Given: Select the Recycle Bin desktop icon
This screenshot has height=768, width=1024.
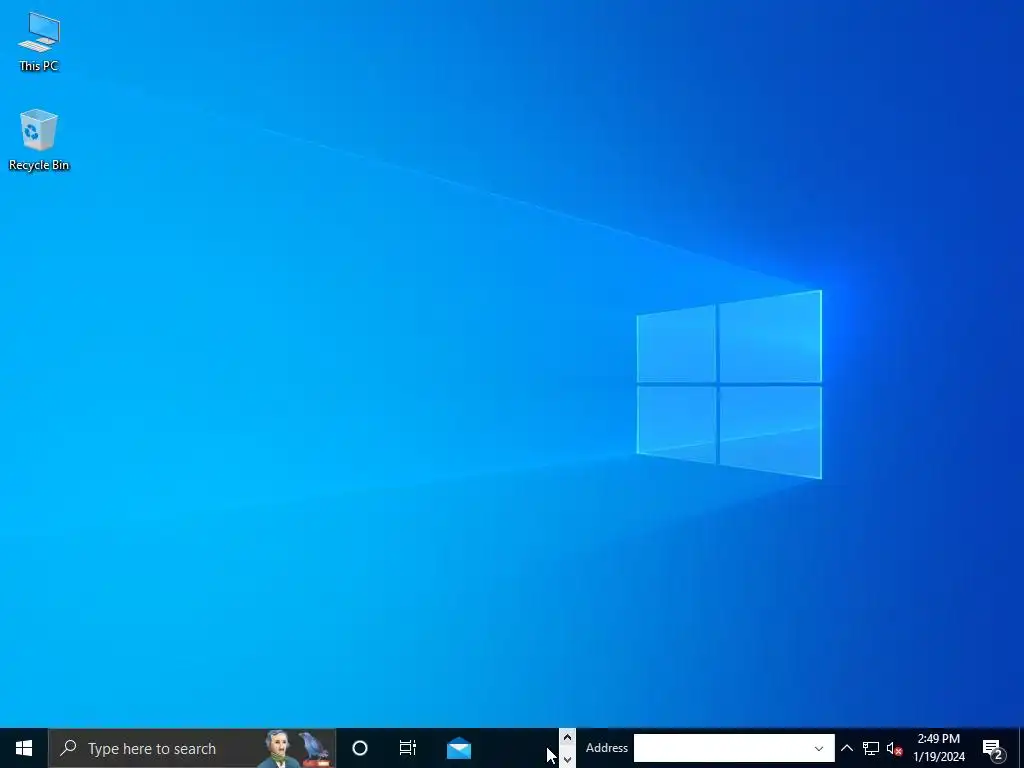Looking at the screenshot, I should click(x=39, y=140).
